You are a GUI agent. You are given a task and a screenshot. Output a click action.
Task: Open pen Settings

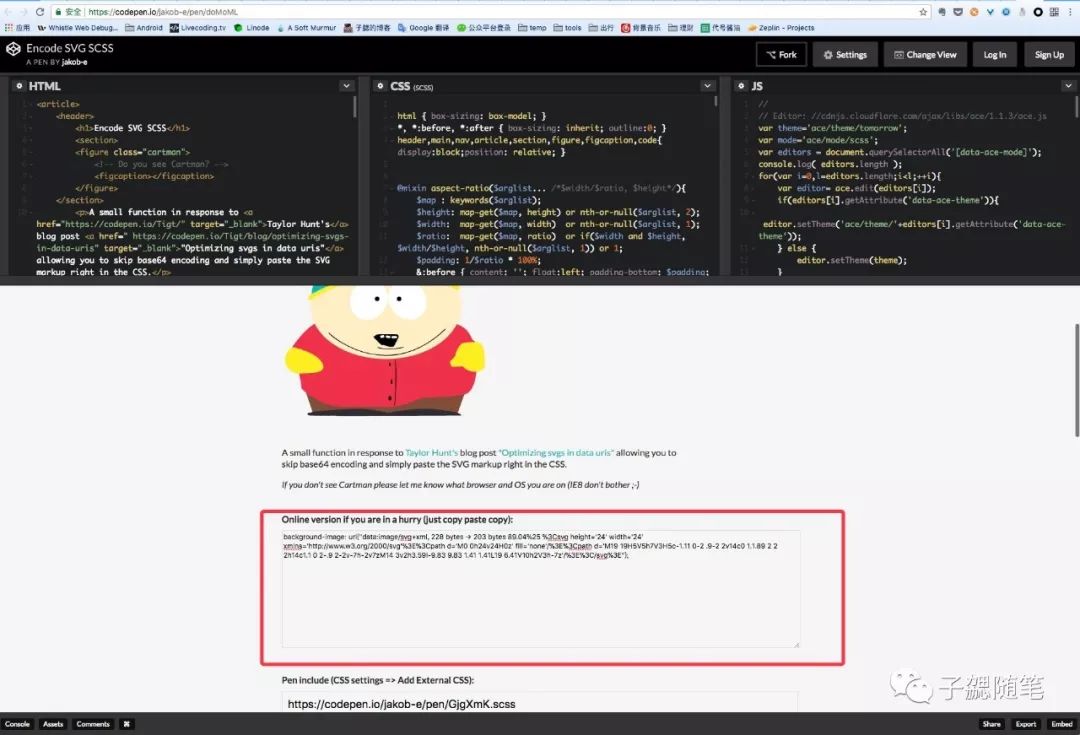click(x=844, y=54)
